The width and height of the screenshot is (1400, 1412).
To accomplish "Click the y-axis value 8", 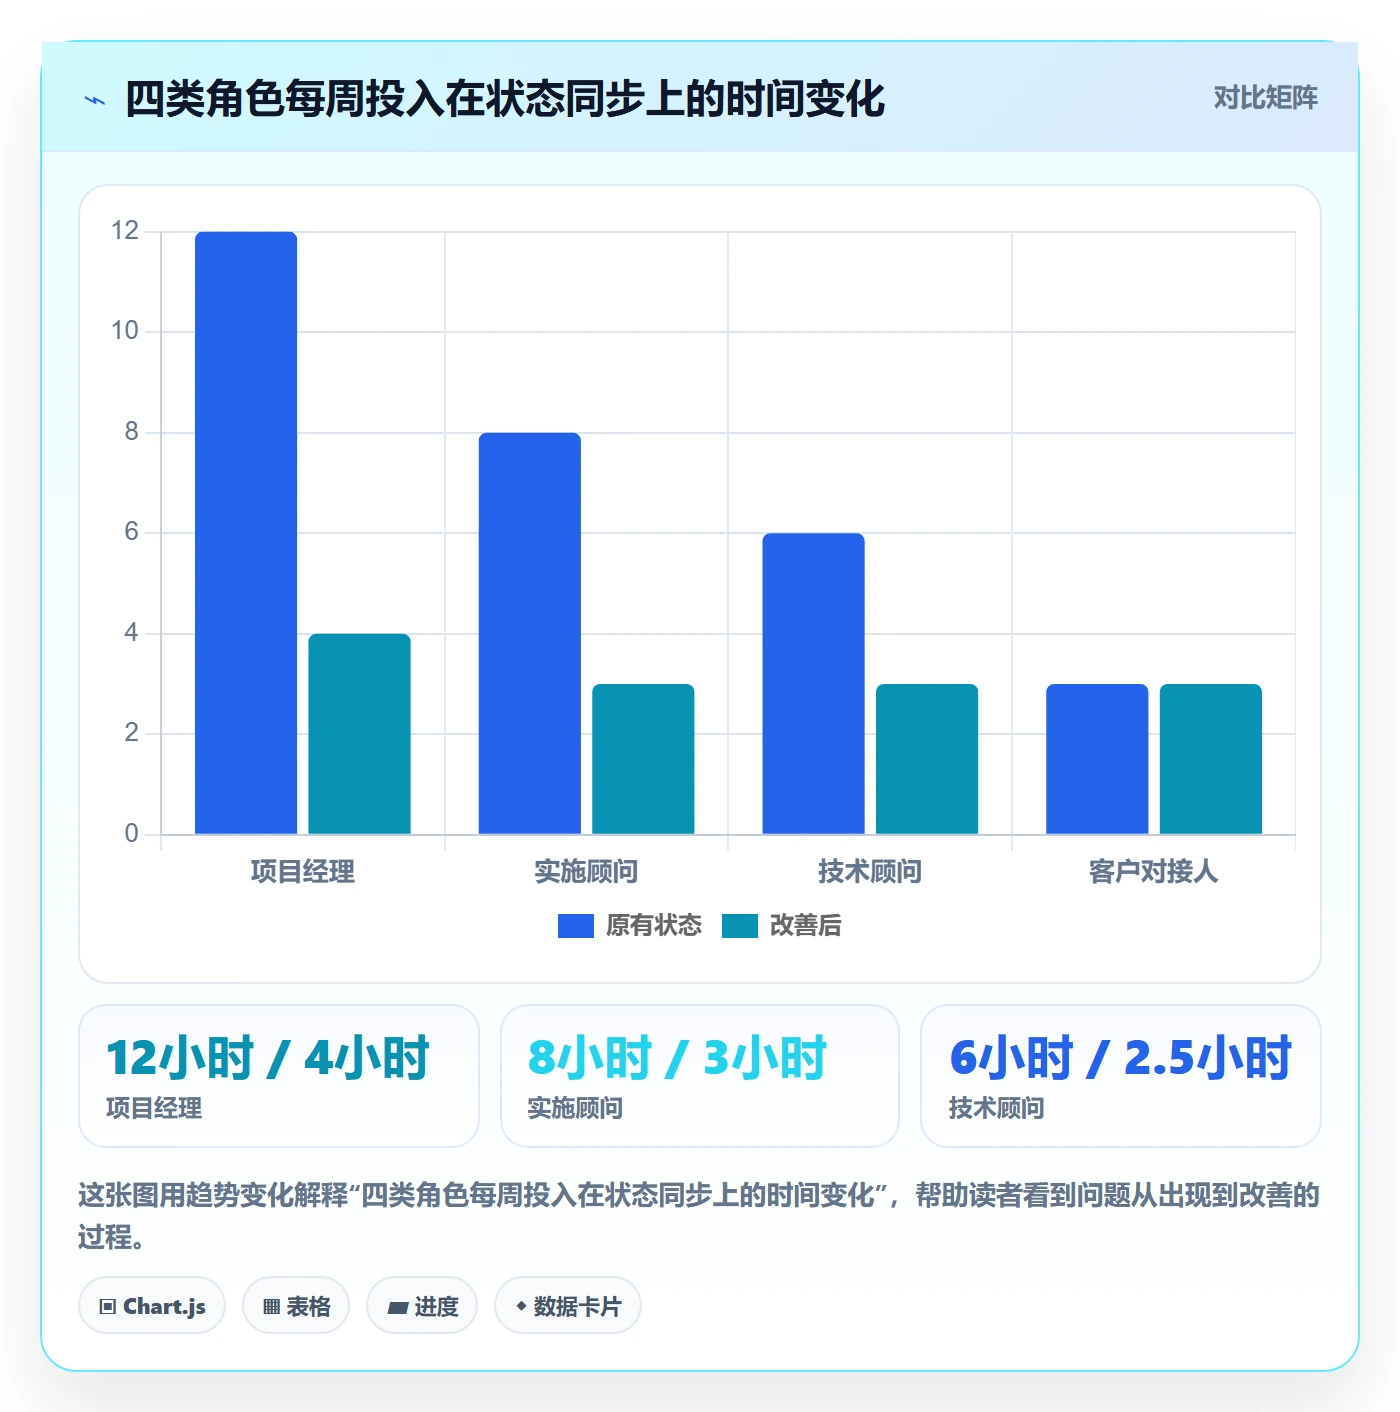I will click(x=131, y=432).
